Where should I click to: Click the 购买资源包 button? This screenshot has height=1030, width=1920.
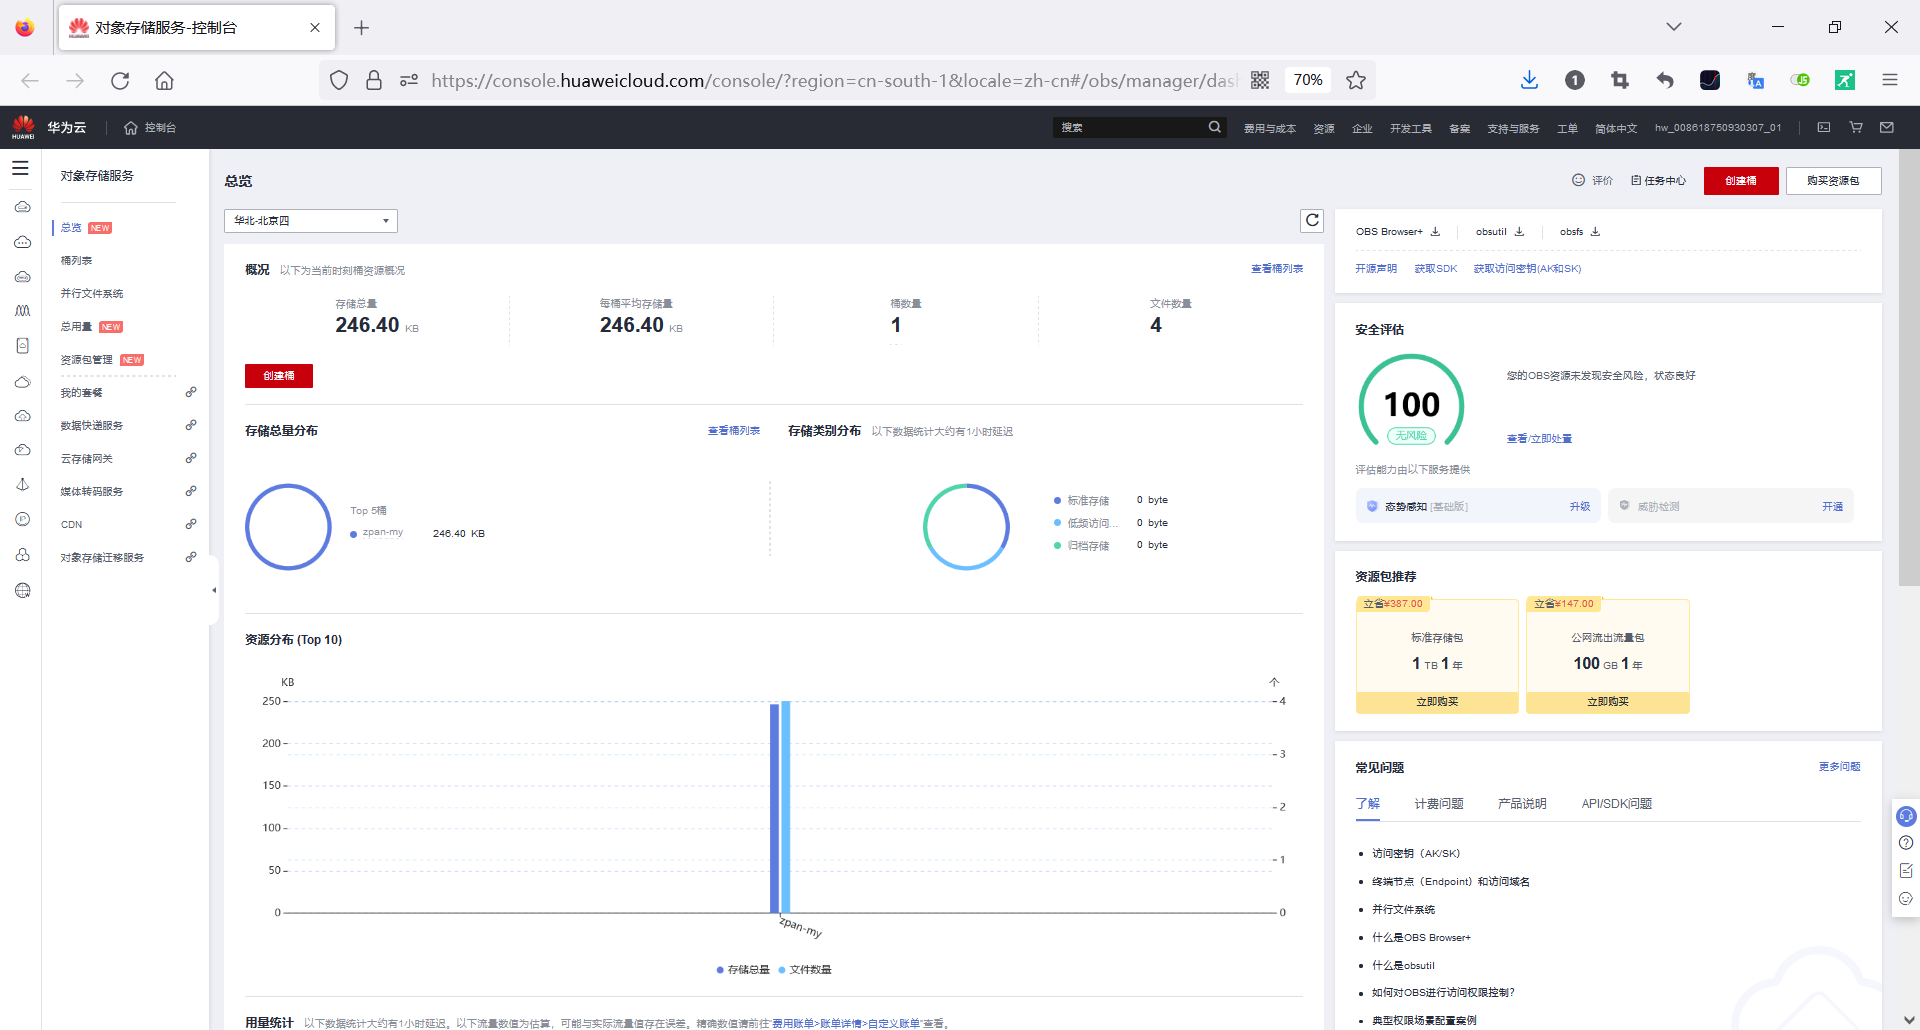click(x=1833, y=181)
